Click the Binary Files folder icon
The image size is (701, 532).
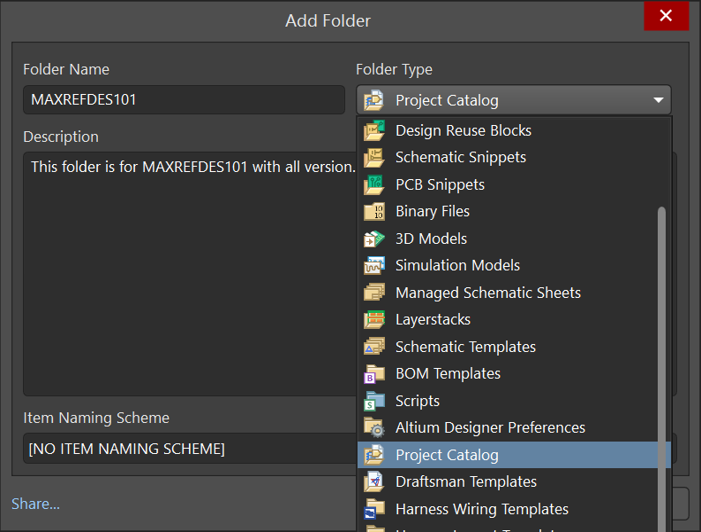tap(374, 211)
